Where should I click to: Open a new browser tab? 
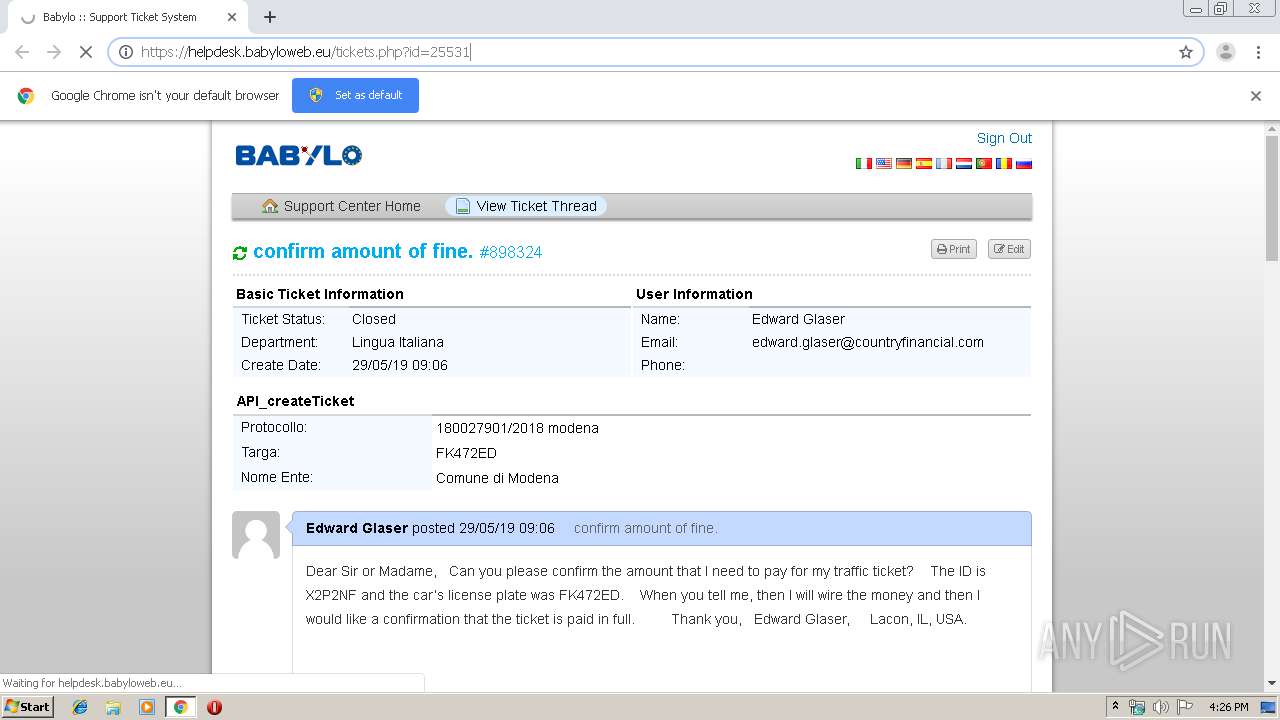[x=270, y=17]
